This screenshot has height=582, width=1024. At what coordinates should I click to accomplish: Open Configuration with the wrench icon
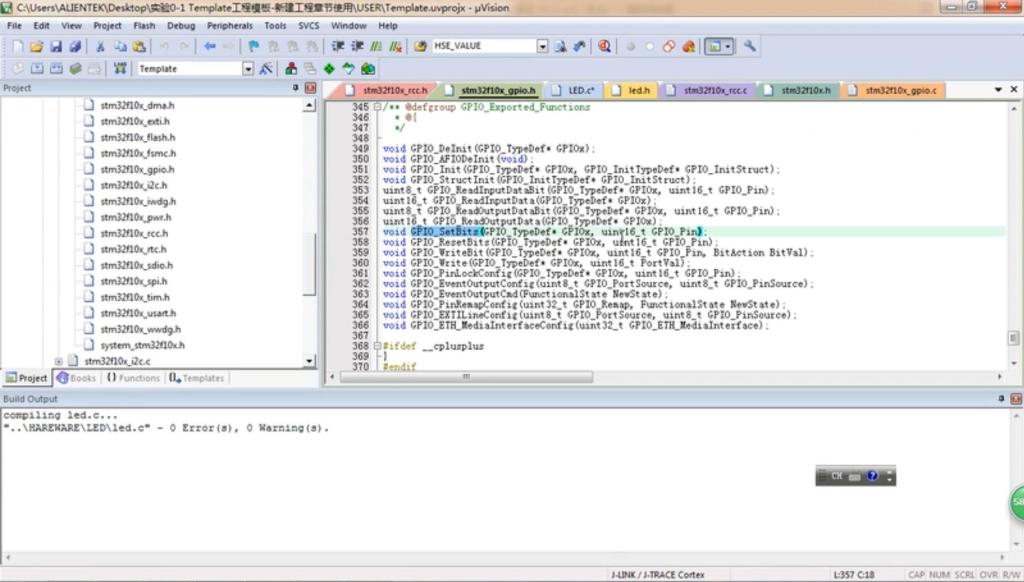click(749, 46)
